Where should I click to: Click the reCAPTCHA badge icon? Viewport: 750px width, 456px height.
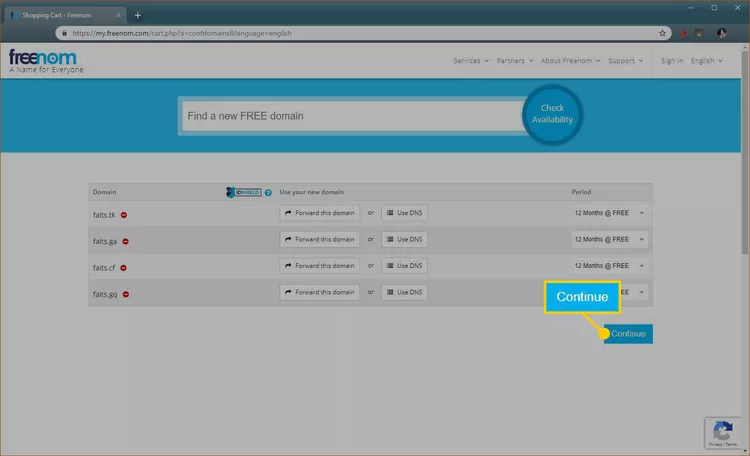click(x=721, y=432)
